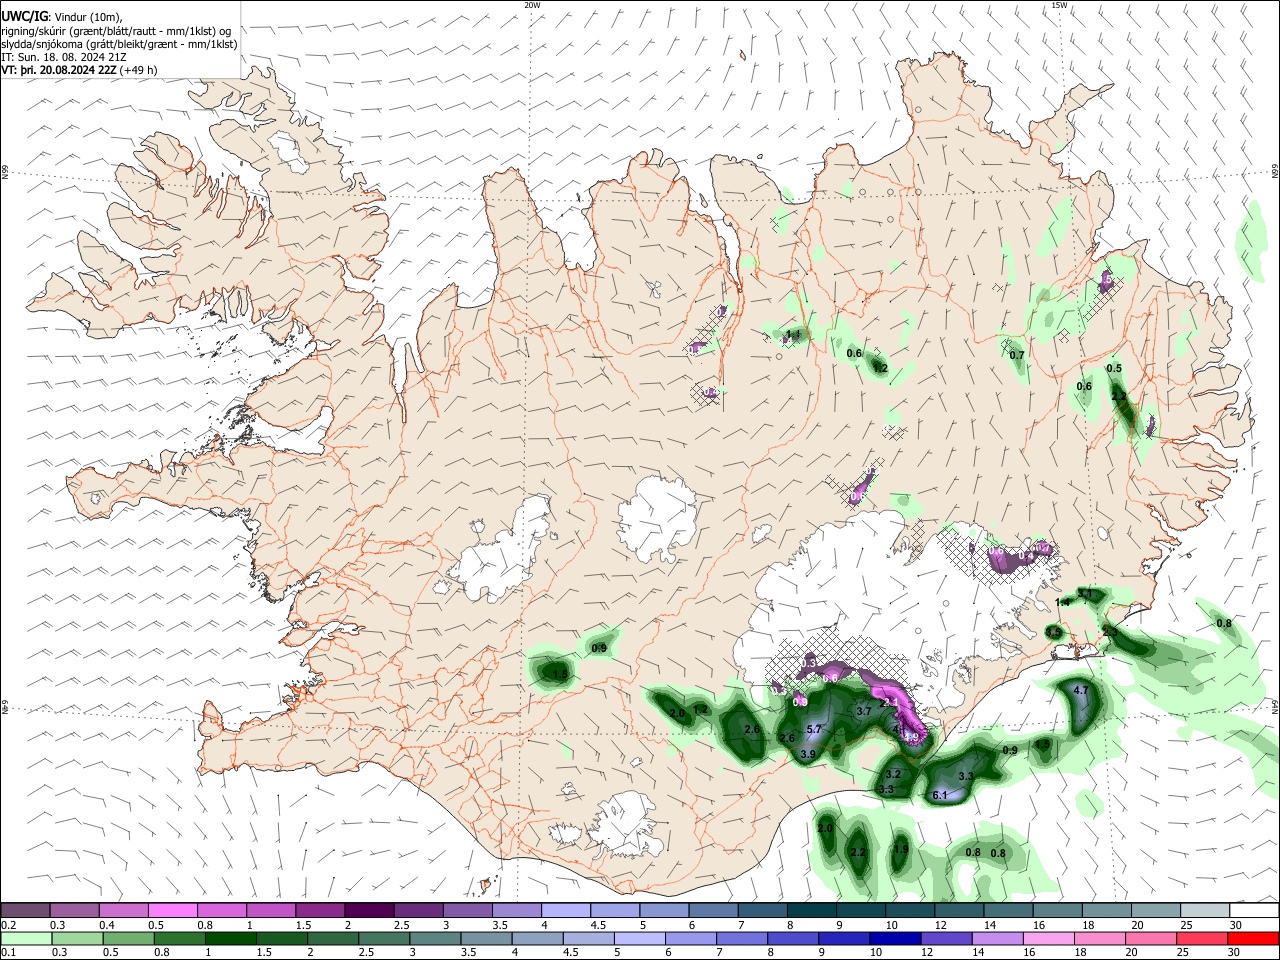Select the 3.7 precipitation value on the map

click(864, 711)
